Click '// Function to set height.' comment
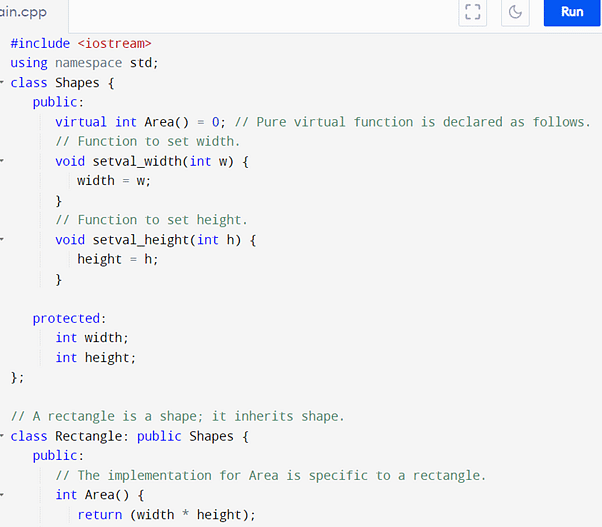Image resolution: width=602 pixels, height=527 pixels. [152, 220]
